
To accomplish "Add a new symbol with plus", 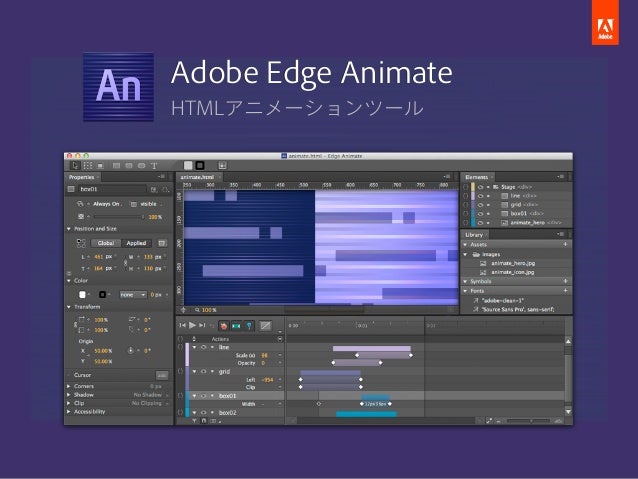I will click(565, 281).
